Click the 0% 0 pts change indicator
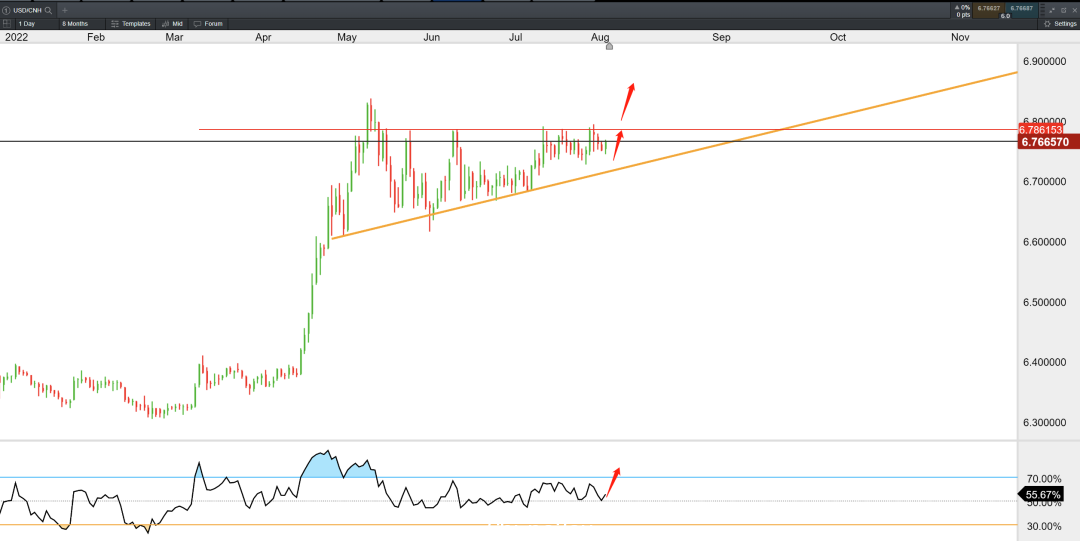Image resolution: width=1080 pixels, height=541 pixels. point(962,10)
